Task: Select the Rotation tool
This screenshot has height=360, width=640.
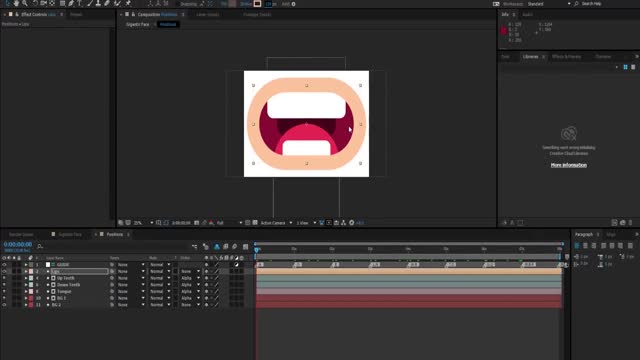Action: 35,3
